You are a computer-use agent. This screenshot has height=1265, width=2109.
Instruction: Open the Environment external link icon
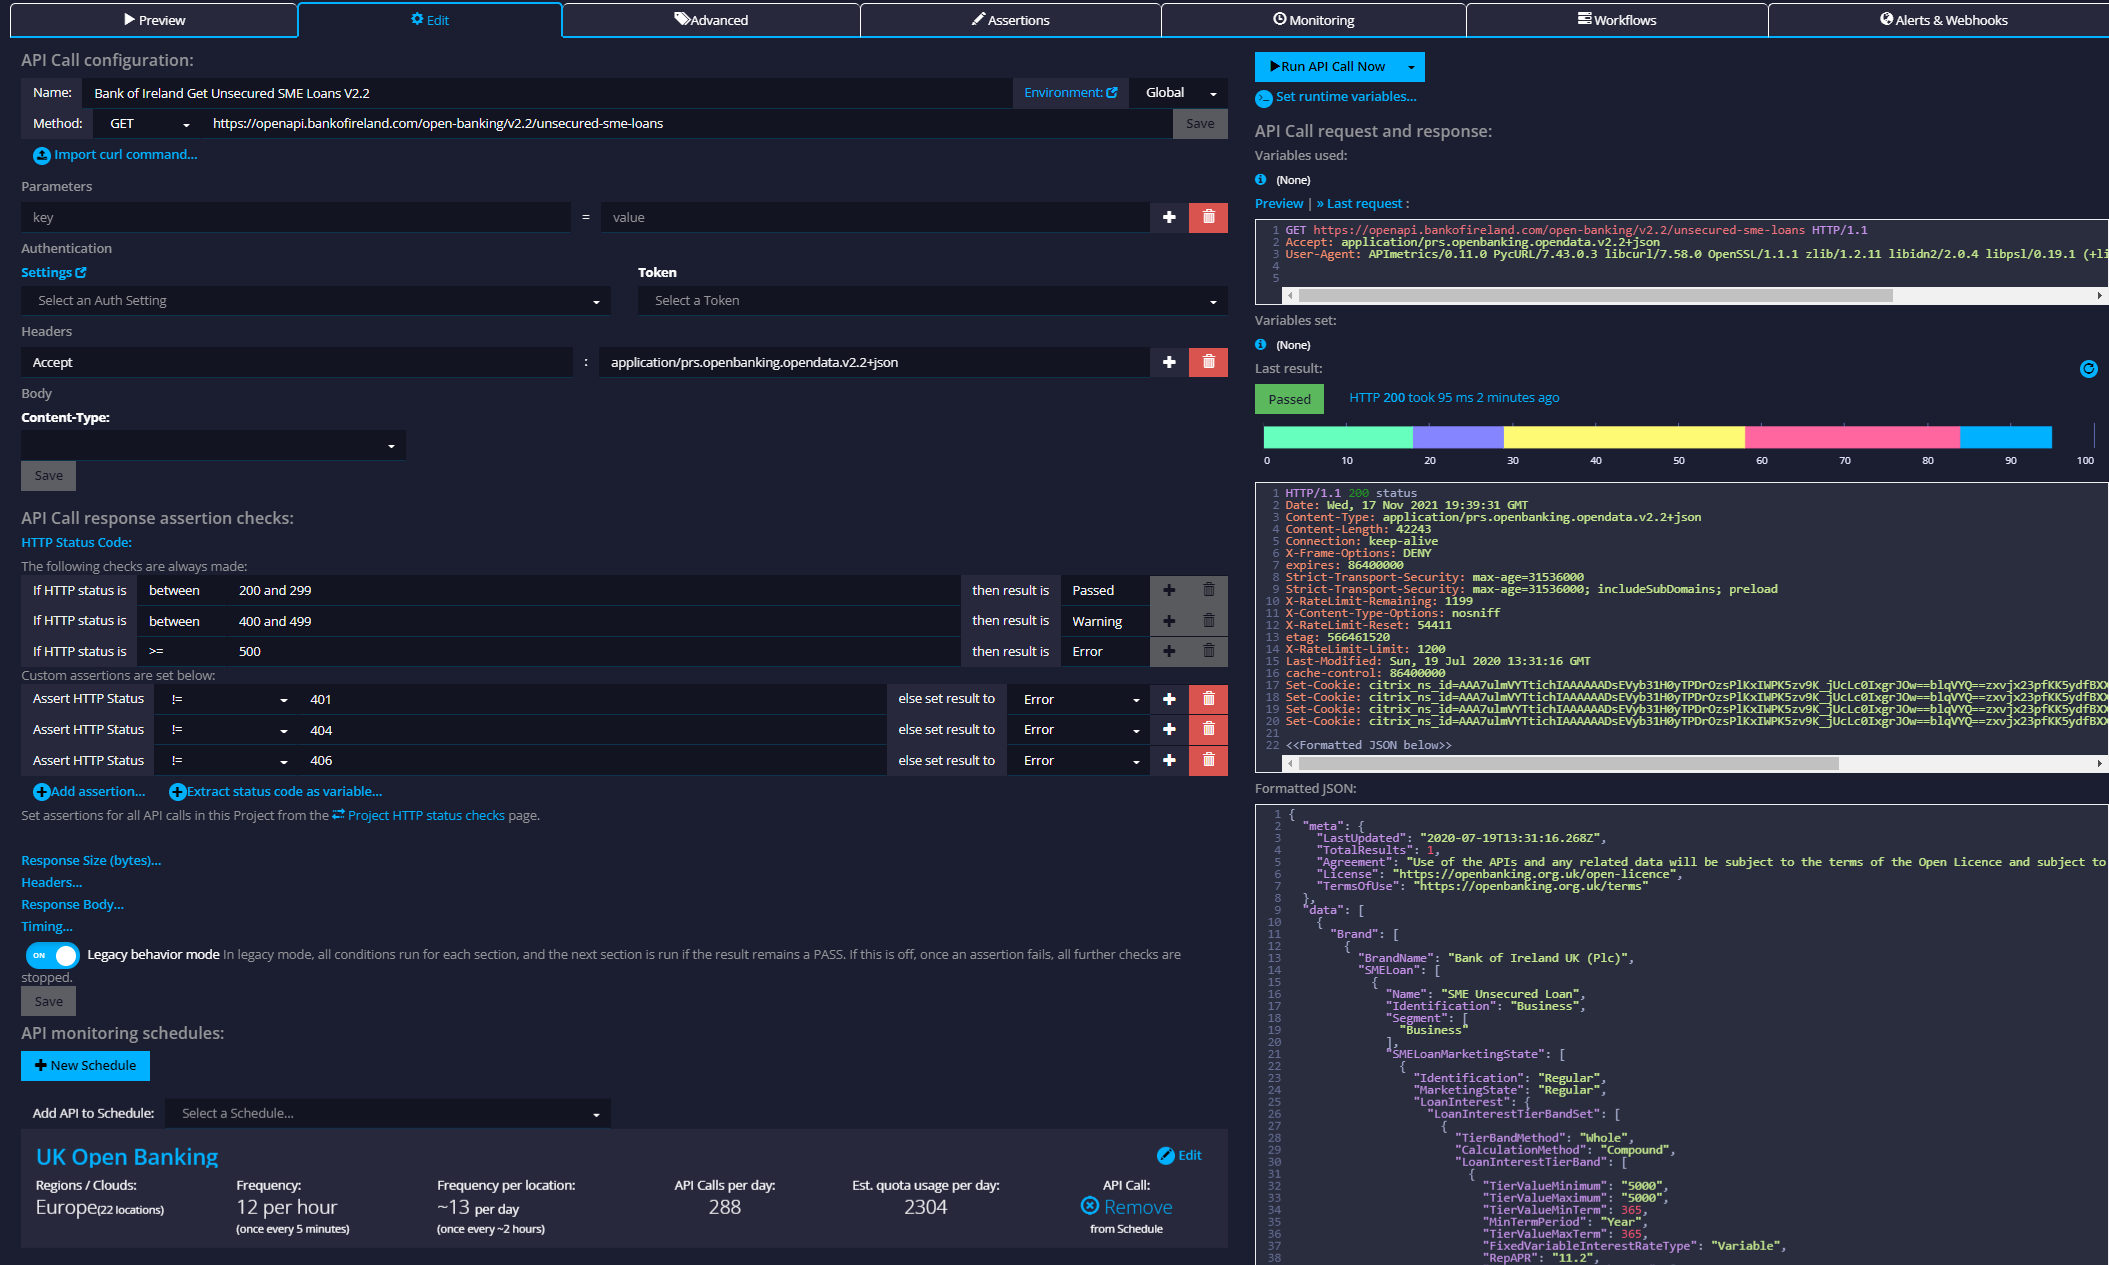(1112, 92)
